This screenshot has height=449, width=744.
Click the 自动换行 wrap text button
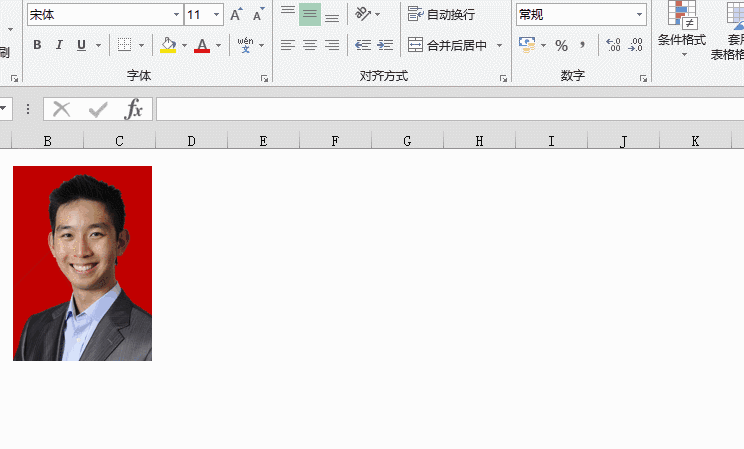(x=442, y=15)
